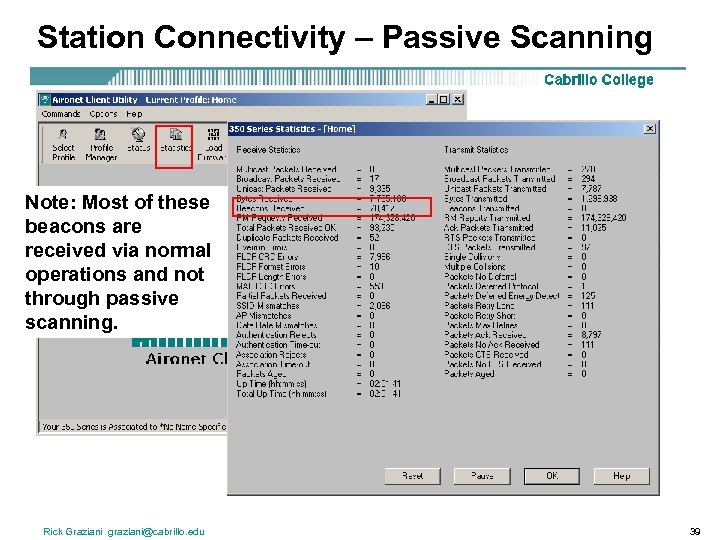This screenshot has width=720, height=540.
Task: Minimize the Aironet Client Utility window
Action: 431,99
